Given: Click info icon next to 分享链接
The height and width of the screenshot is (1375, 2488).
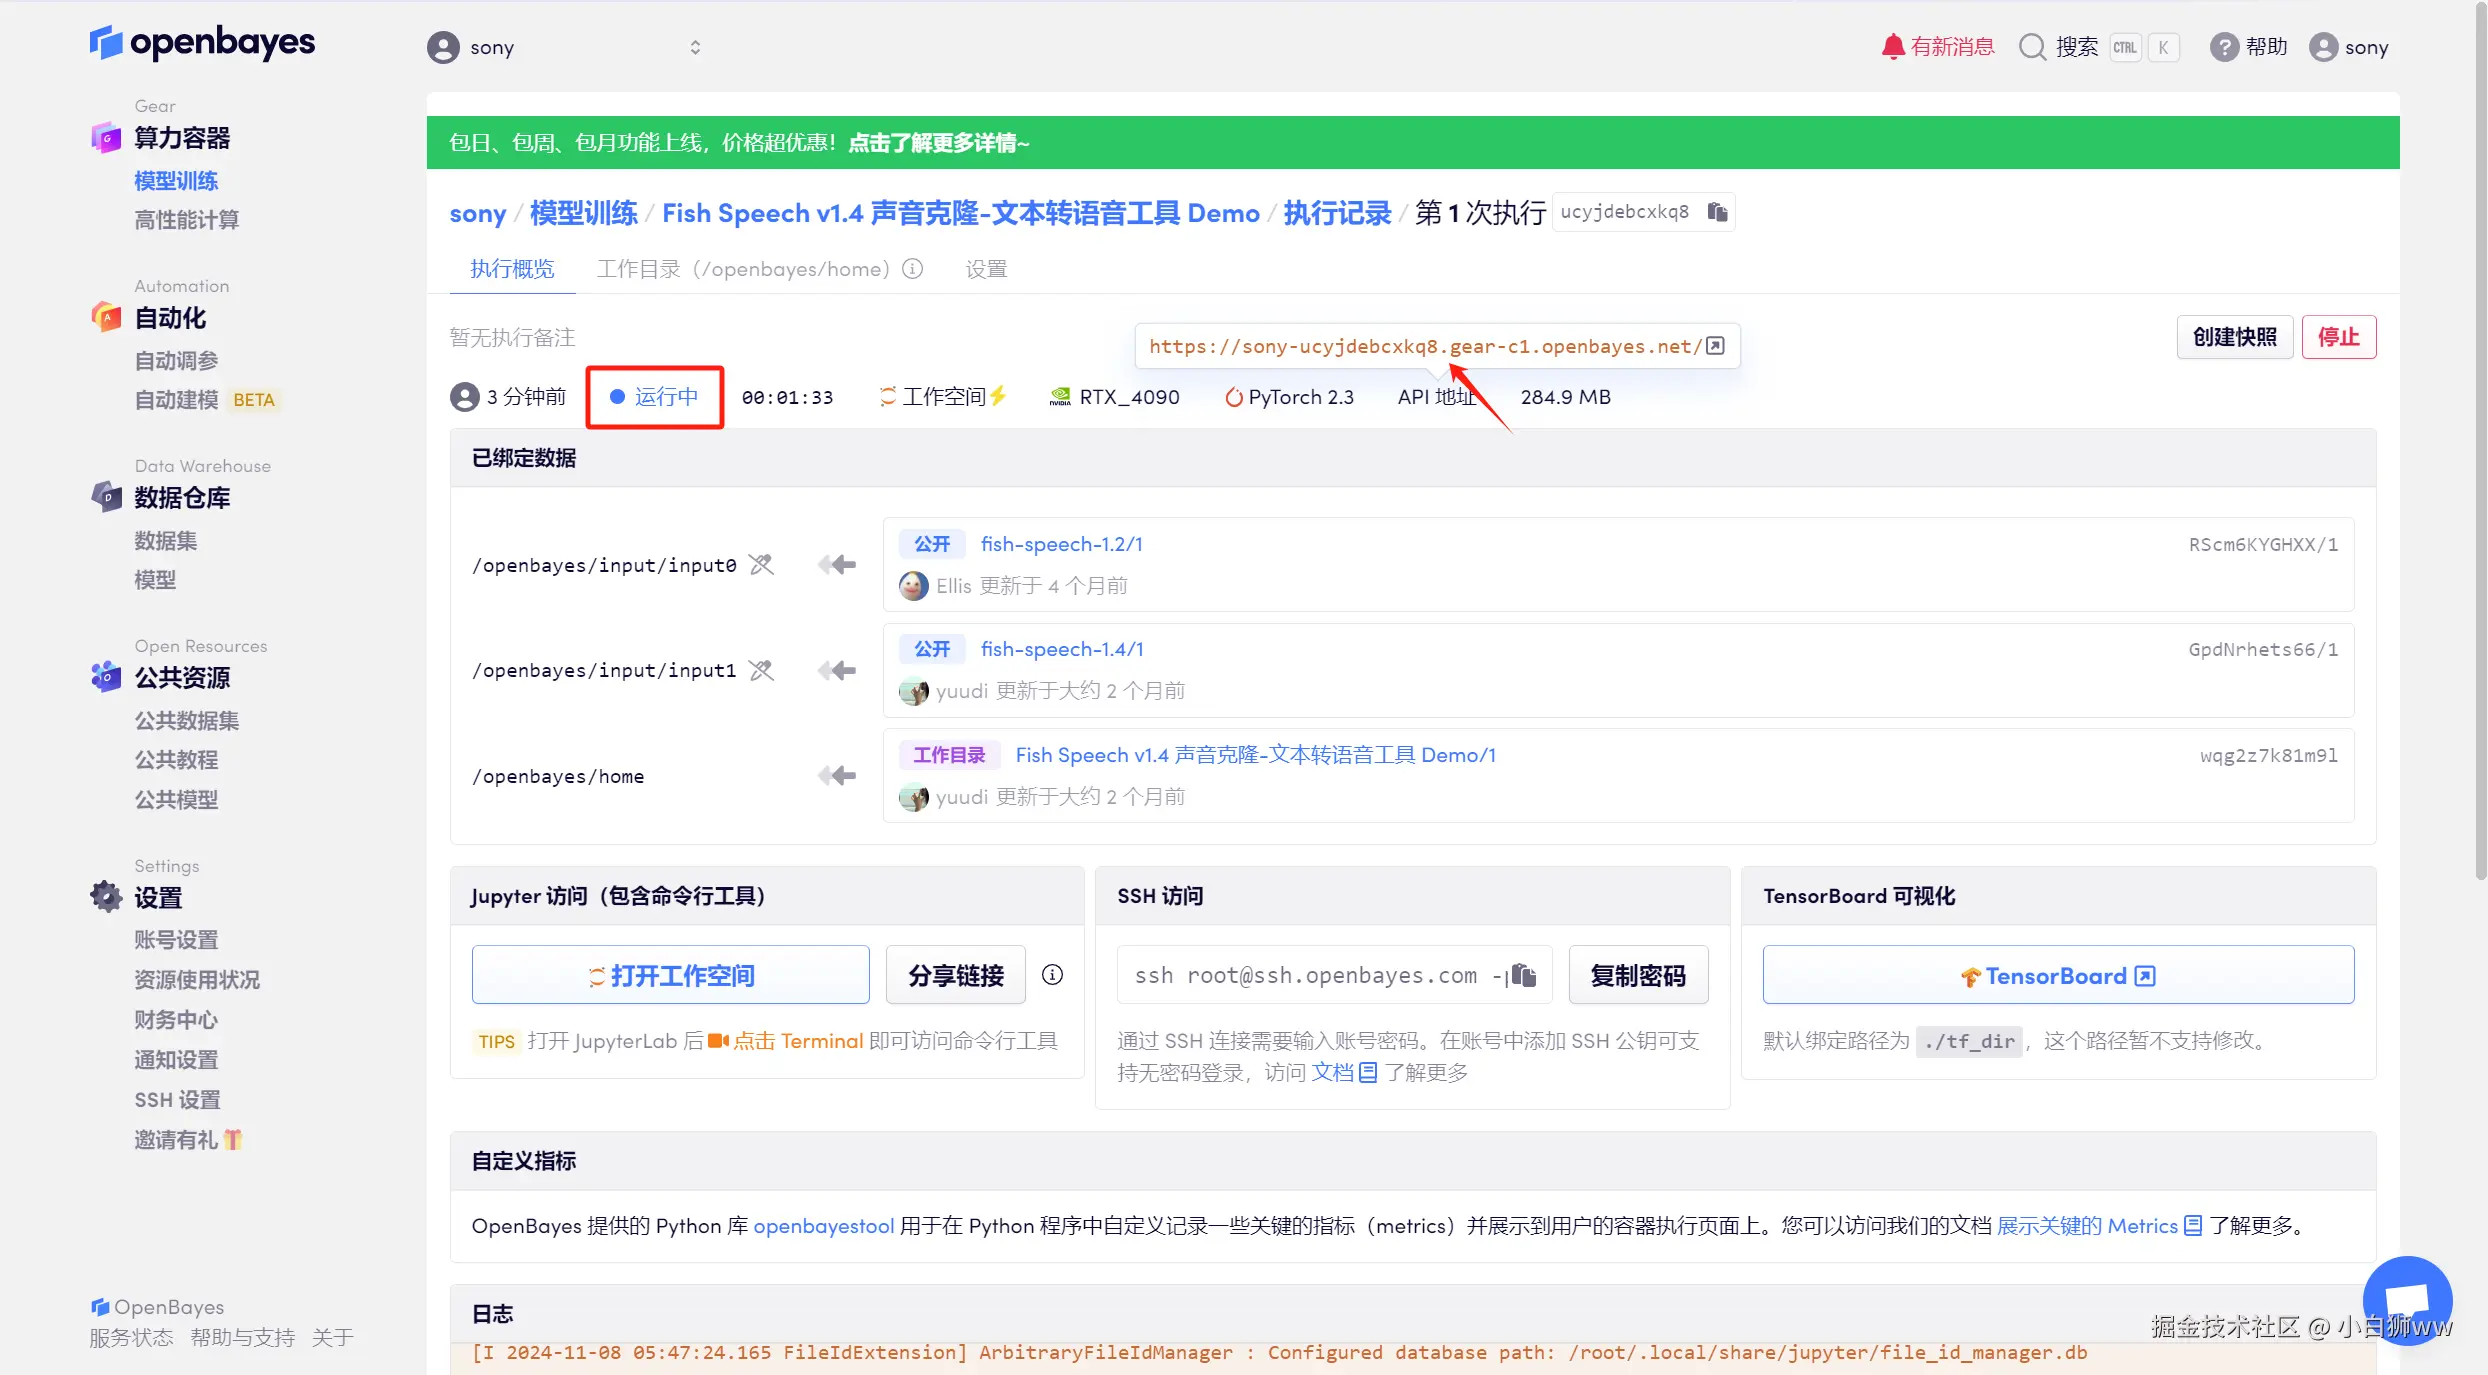Looking at the screenshot, I should (1052, 975).
